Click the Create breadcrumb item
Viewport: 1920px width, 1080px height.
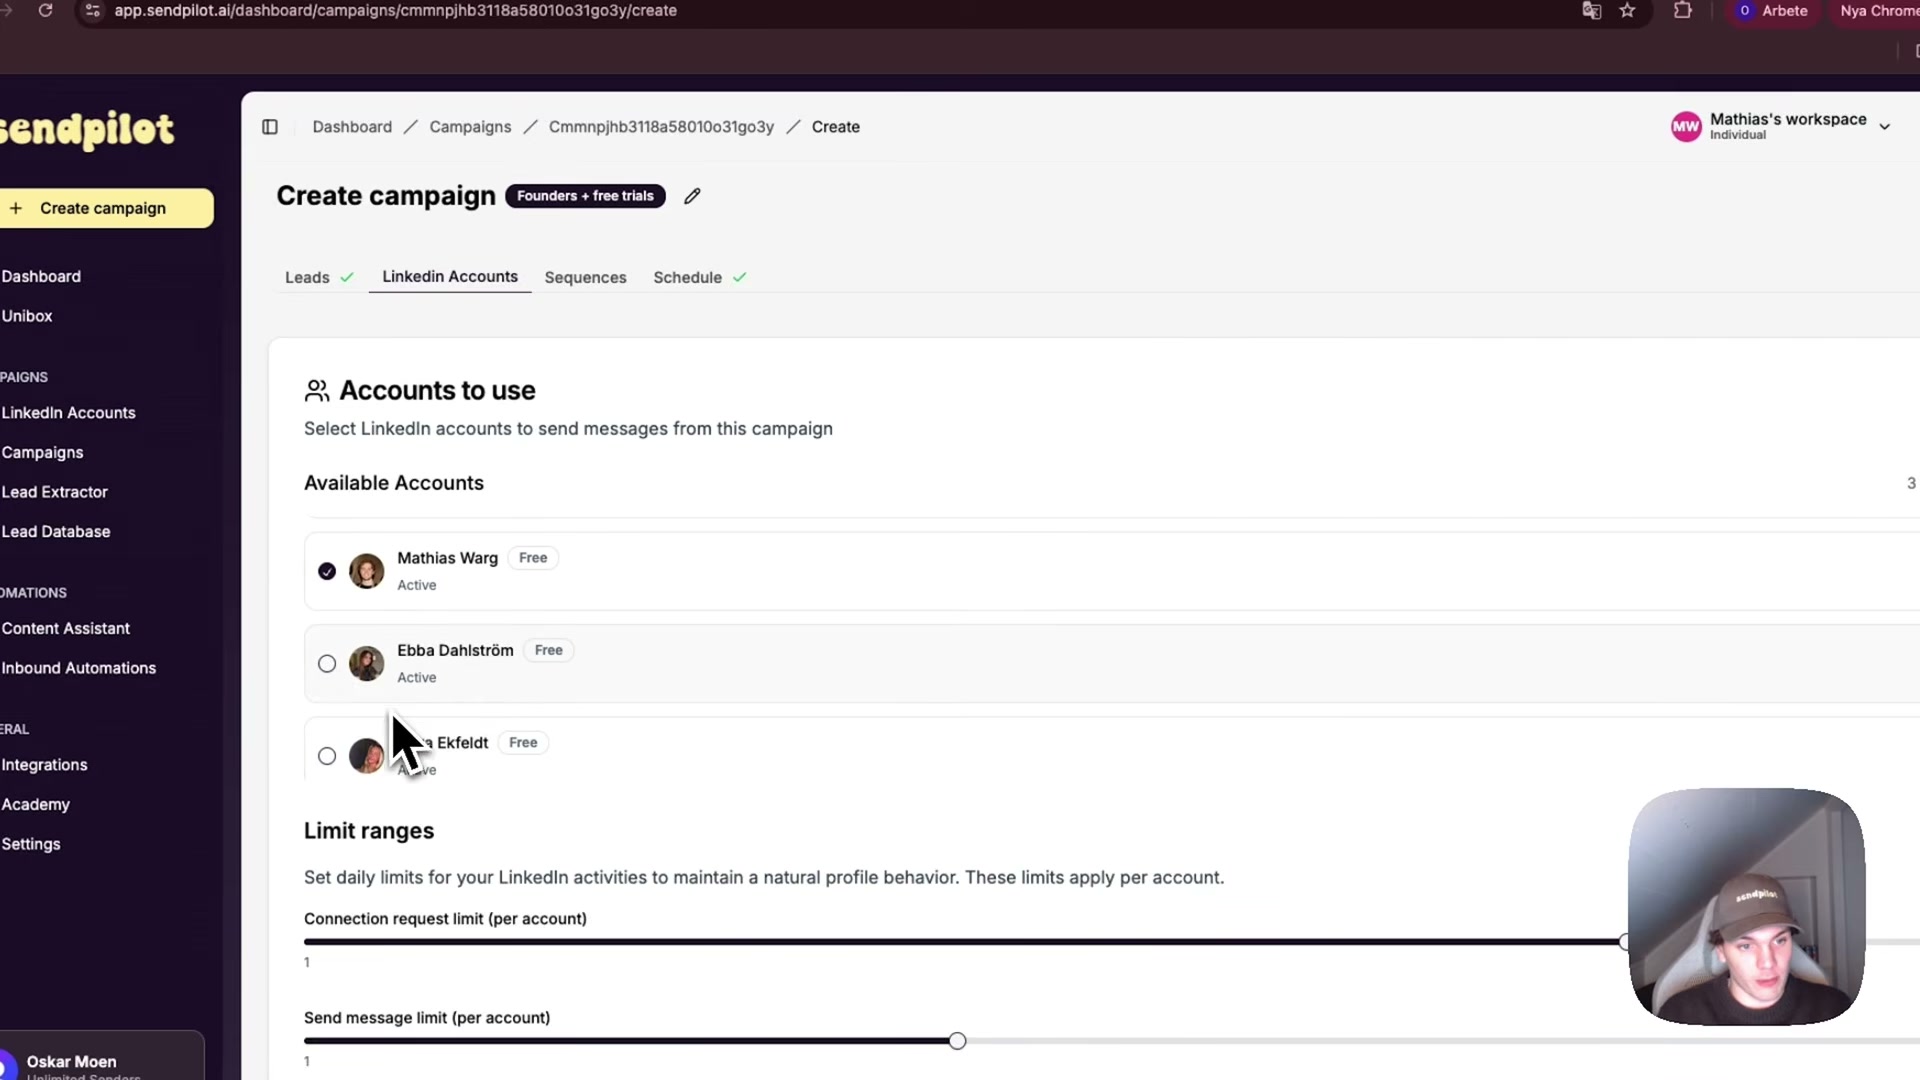(x=836, y=127)
